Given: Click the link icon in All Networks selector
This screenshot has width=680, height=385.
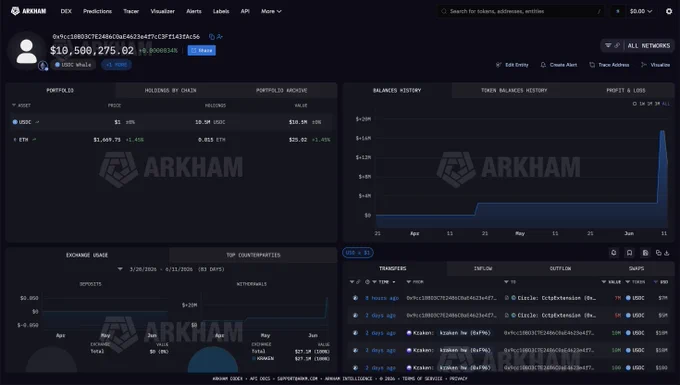Looking at the screenshot, I should [617, 46].
